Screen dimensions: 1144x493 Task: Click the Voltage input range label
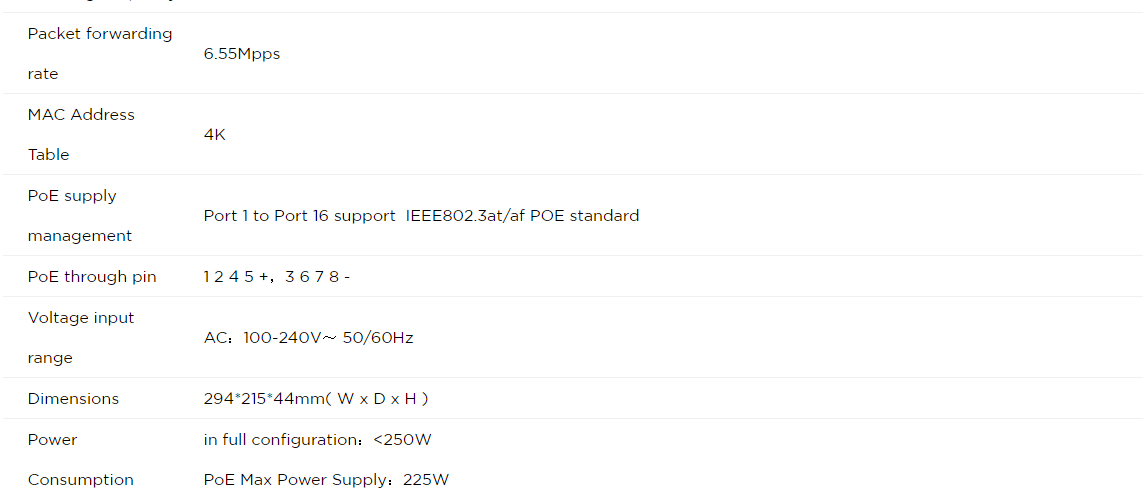pos(81,338)
